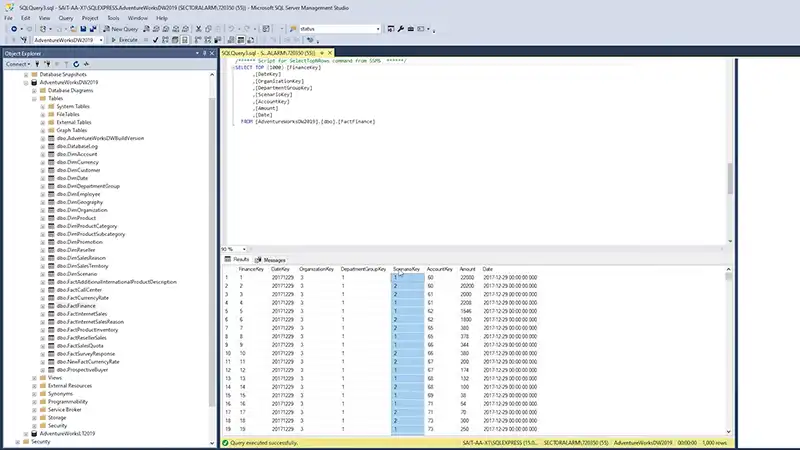Click 'Query executed successfully.' status text

pyautogui.click(x=264, y=443)
